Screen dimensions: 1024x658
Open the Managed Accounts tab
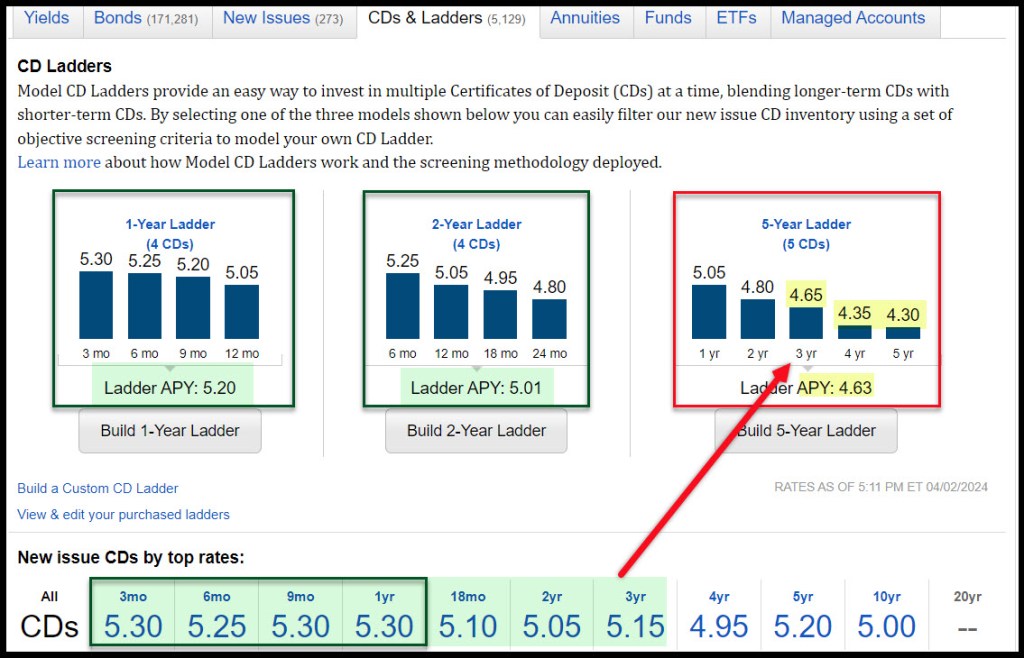[x=853, y=18]
